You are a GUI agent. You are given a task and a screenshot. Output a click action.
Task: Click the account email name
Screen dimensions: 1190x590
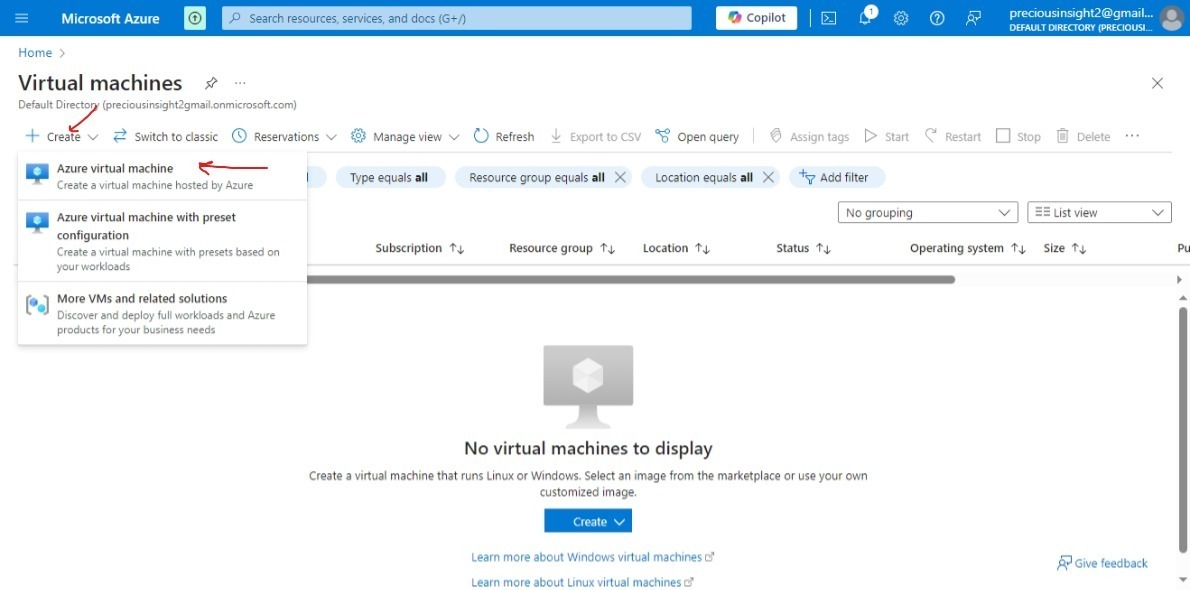point(1081,13)
